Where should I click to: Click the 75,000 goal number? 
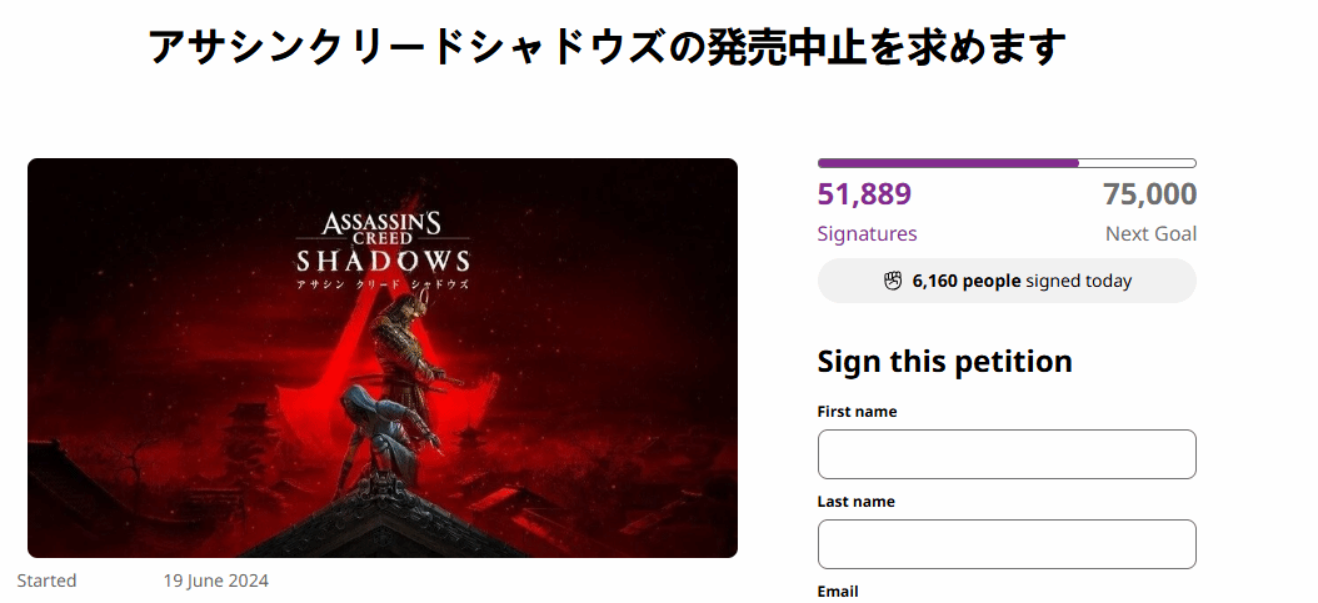pyautogui.click(x=1149, y=194)
